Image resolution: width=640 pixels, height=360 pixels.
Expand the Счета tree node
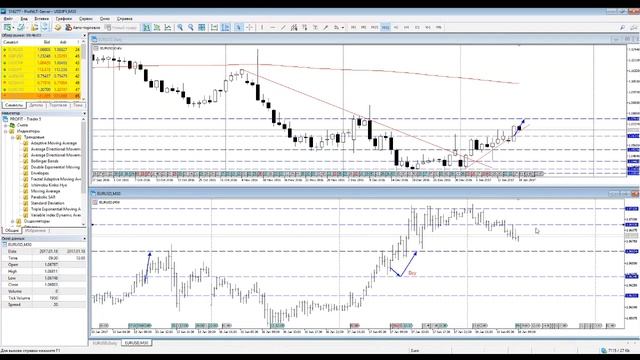tap(6, 125)
